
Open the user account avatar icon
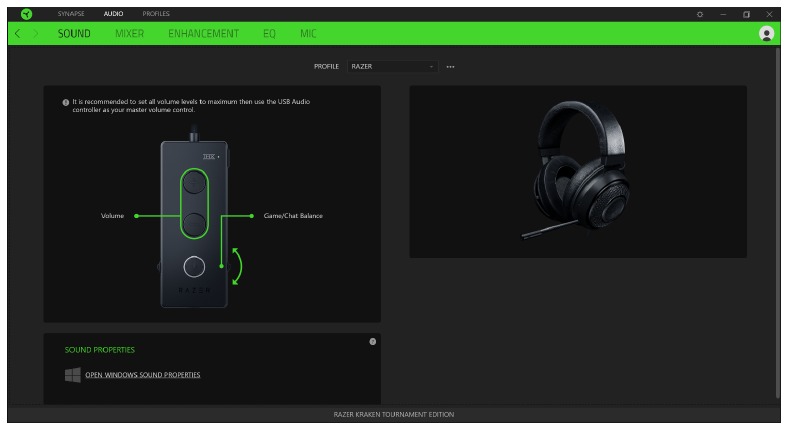pos(766,34)
